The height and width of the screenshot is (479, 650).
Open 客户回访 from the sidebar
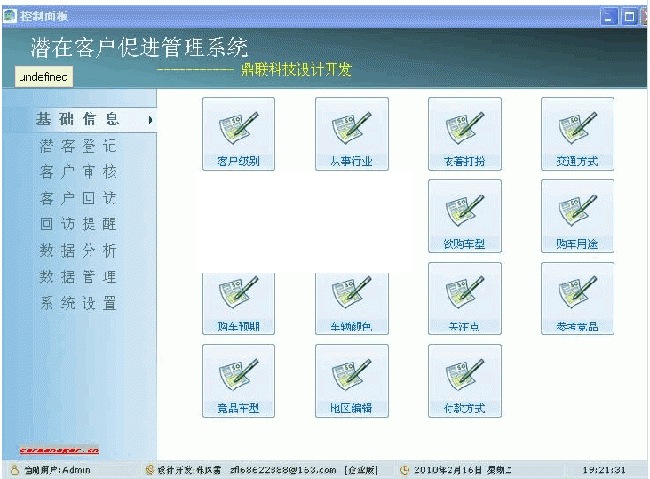click(x=78, y=198)
